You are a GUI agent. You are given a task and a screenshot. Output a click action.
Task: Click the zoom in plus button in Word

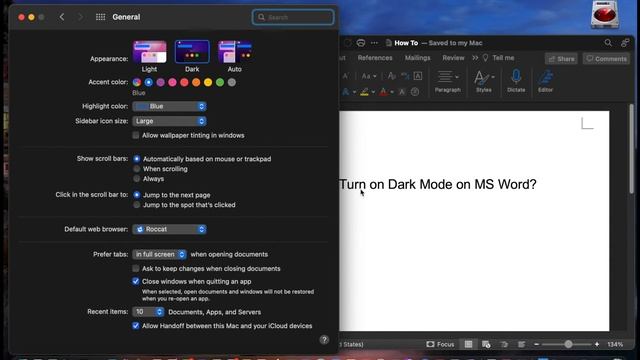point(597,344)
